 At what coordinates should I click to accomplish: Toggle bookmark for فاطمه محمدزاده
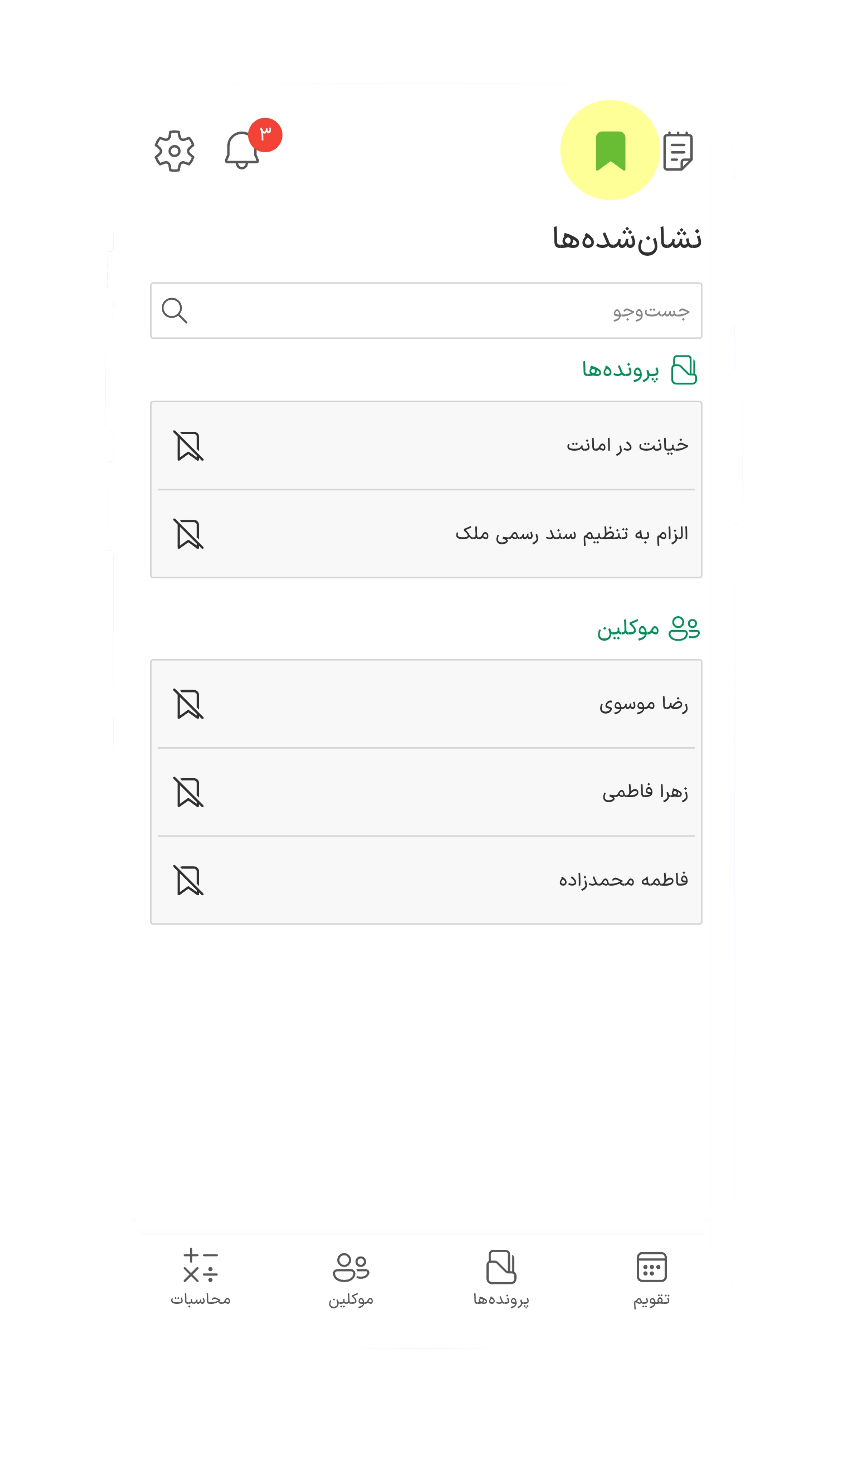188,880
